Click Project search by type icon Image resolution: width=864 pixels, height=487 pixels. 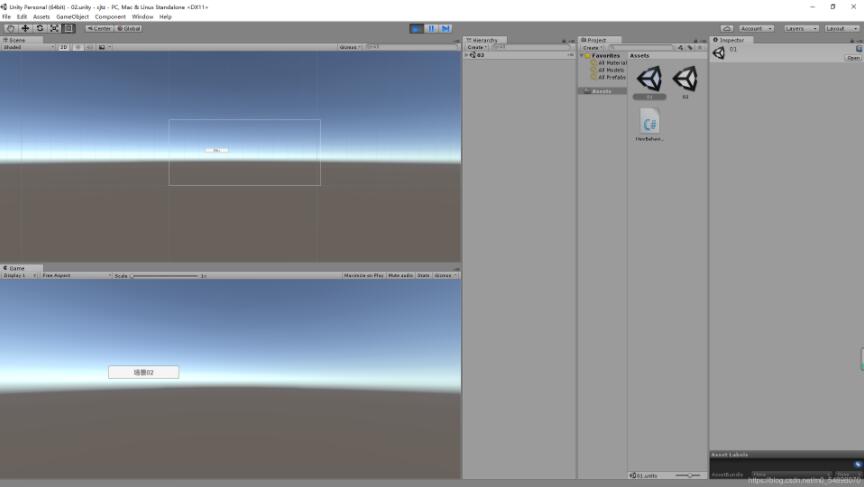[x=681, y=48]
